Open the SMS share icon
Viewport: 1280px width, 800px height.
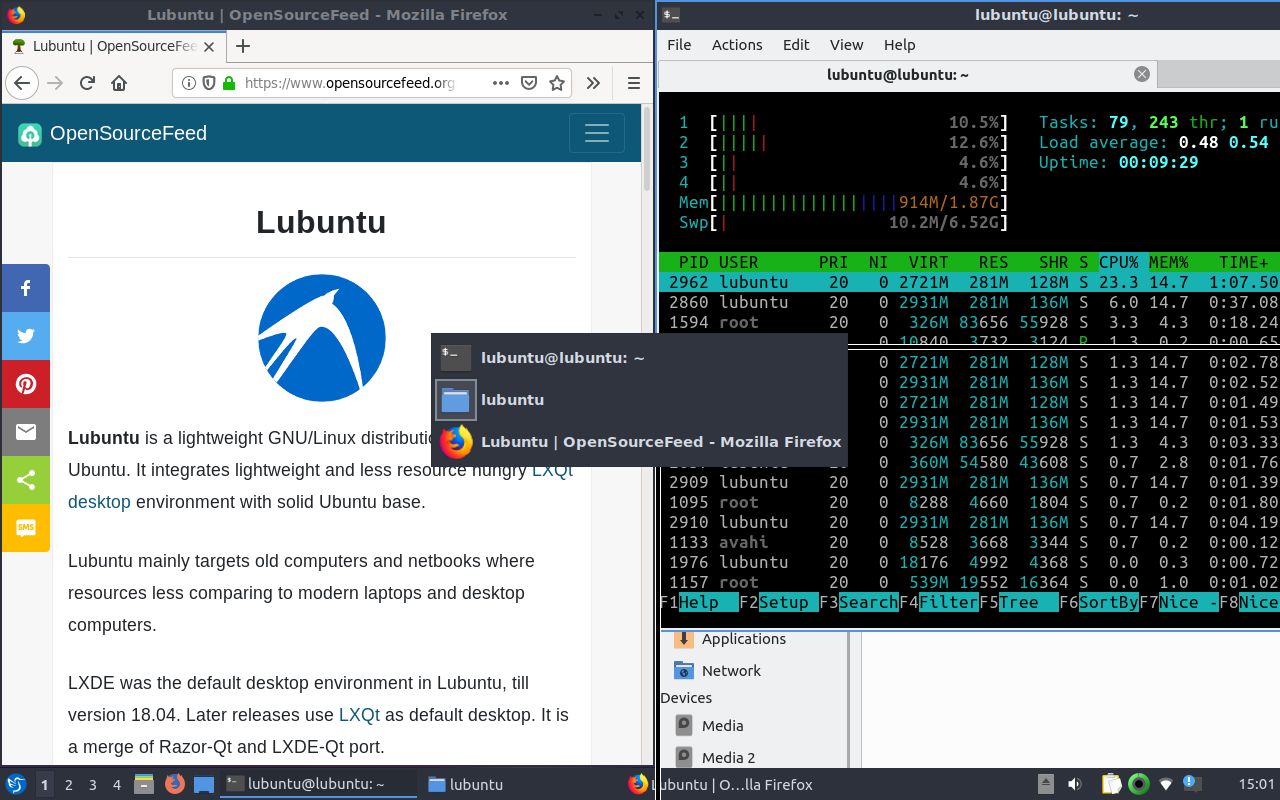pos(25,528)
